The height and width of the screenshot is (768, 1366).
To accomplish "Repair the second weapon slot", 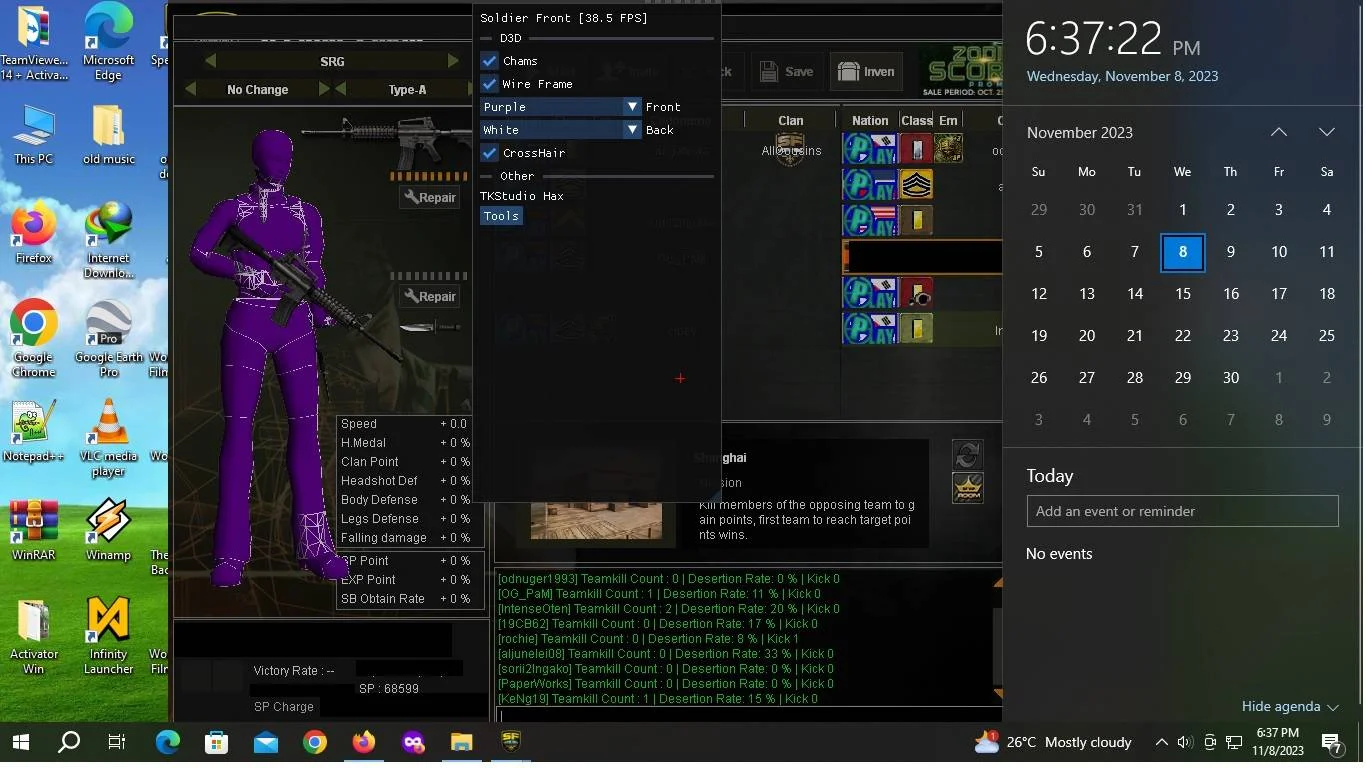I will tap(429, 296).
